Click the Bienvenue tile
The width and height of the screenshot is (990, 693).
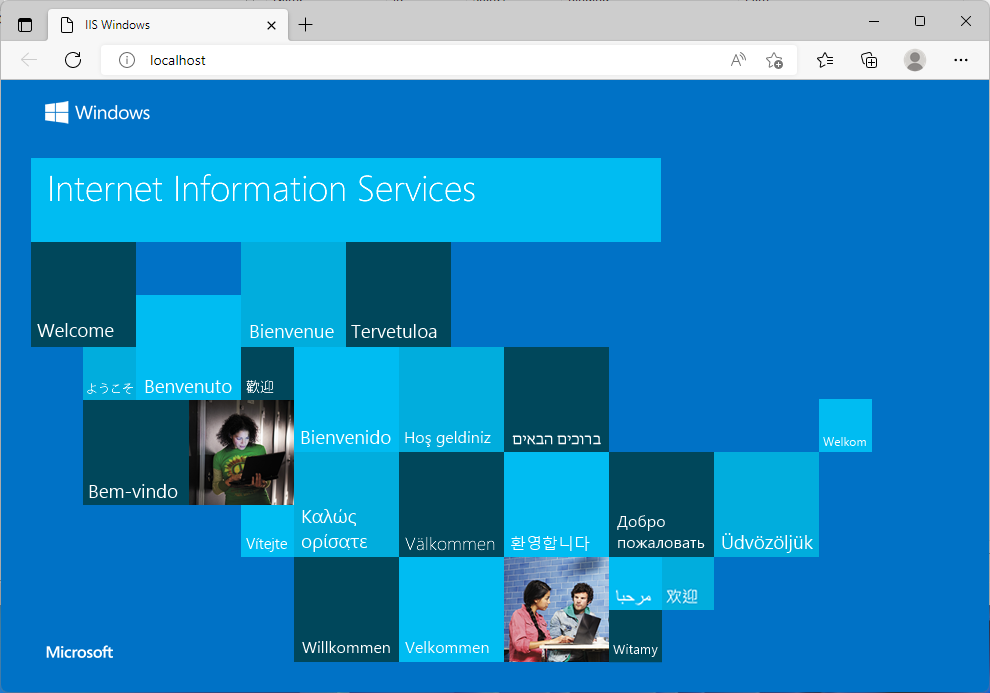pyautogui.click(x=293, y=295)
